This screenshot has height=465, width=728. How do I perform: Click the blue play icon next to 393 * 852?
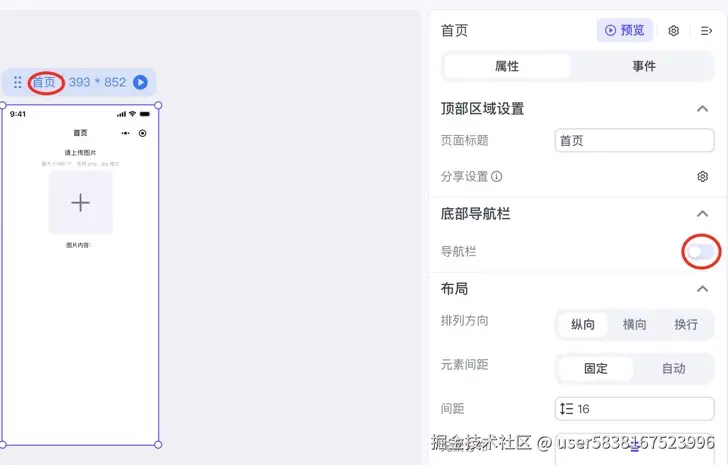point(140,82)
